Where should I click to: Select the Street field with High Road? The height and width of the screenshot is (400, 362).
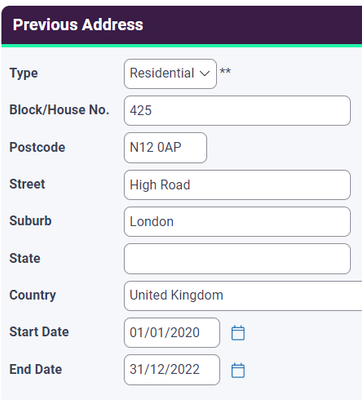(x=237, y=185)
